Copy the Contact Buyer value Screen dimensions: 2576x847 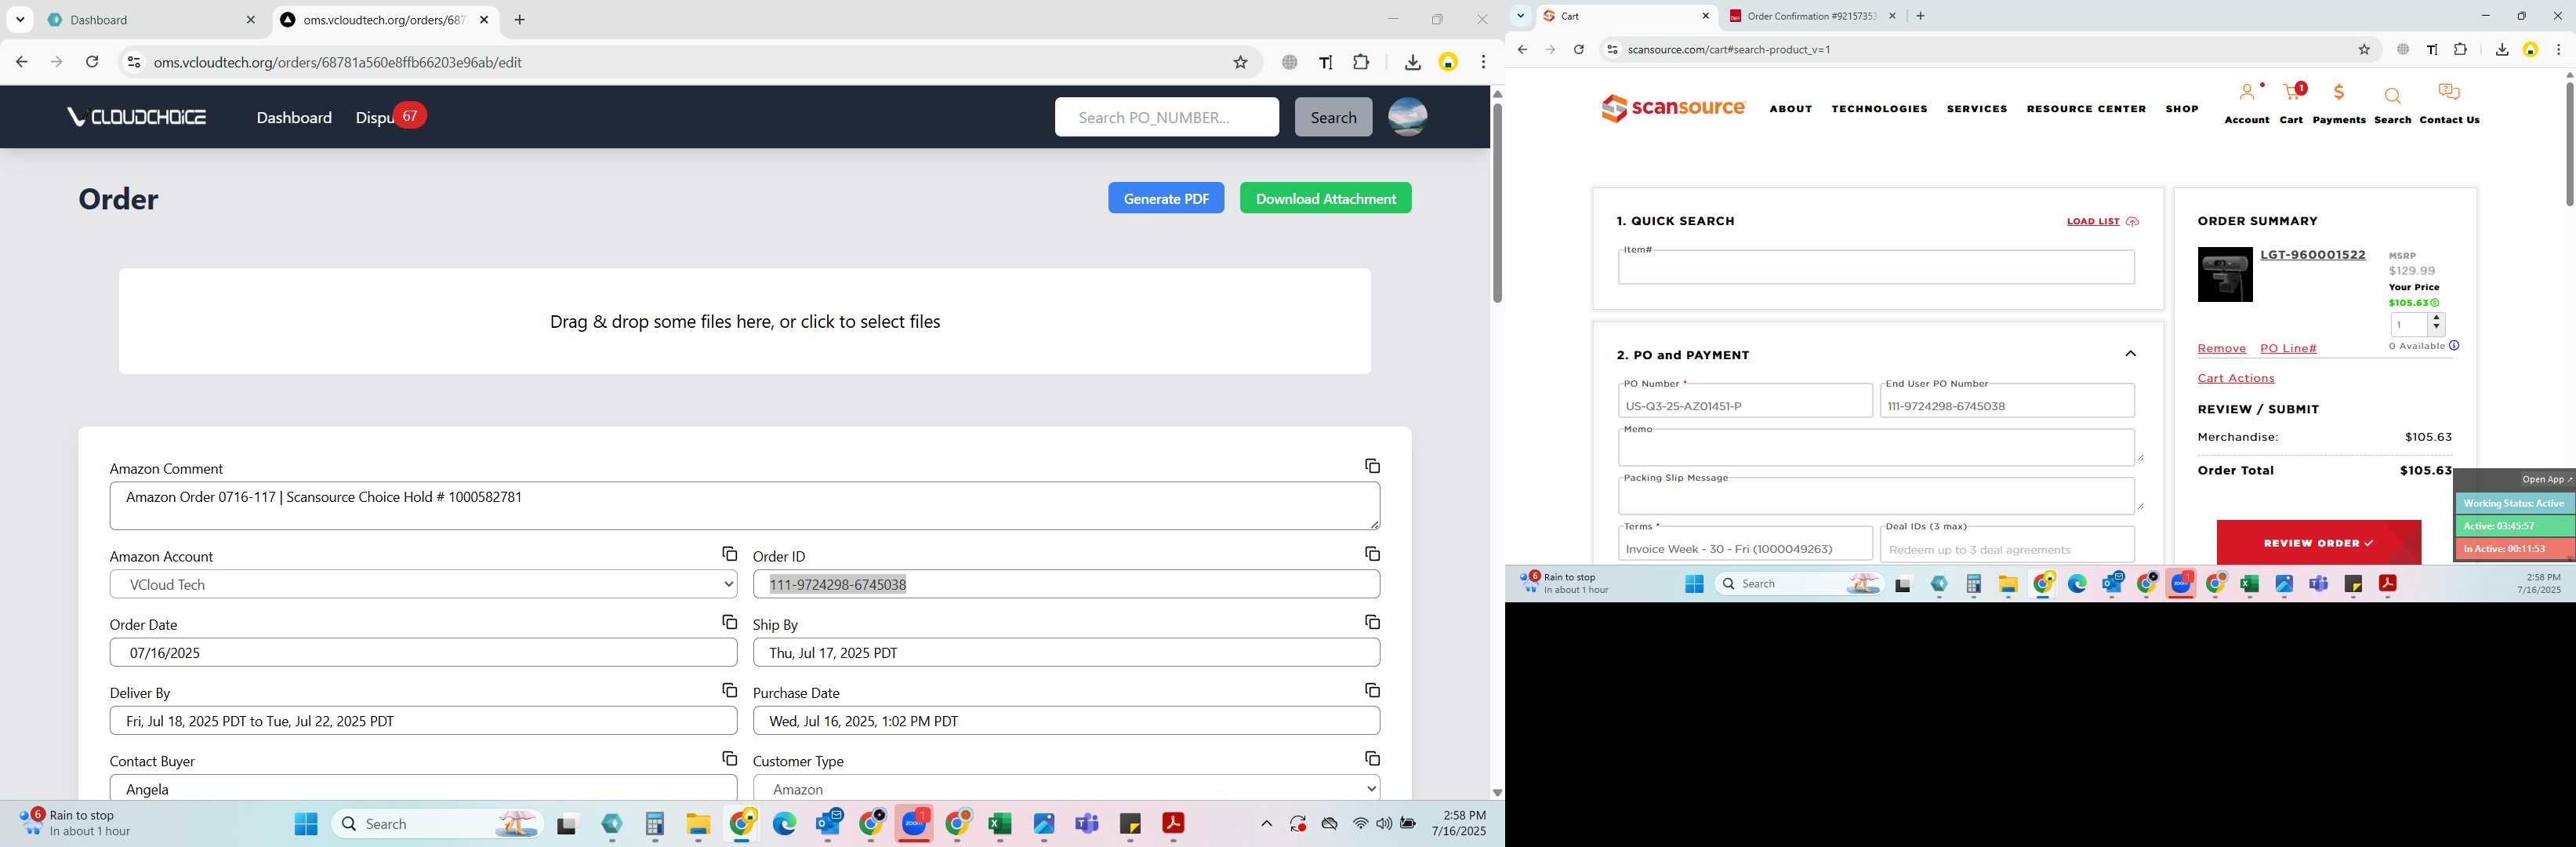click(x=729, y=758)
